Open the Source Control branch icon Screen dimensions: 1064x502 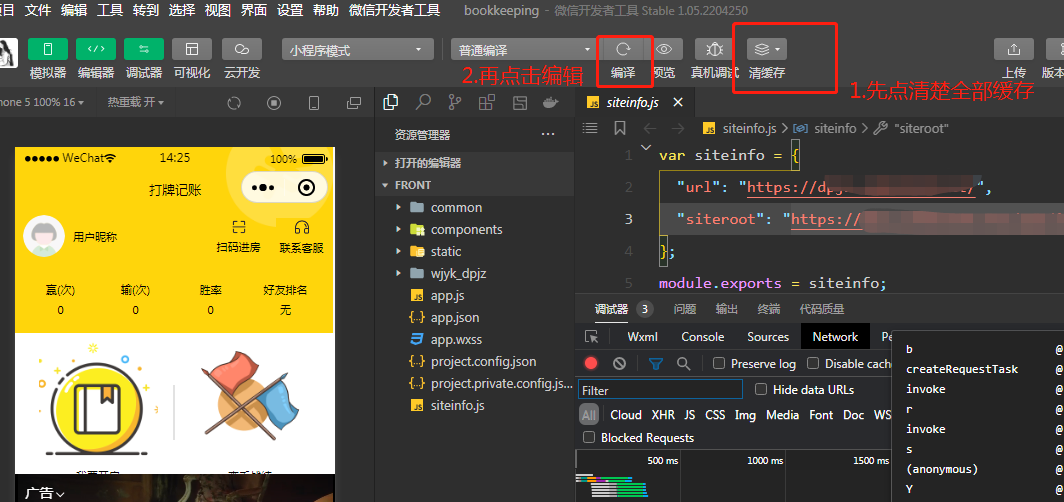click(x=455, y=102)
